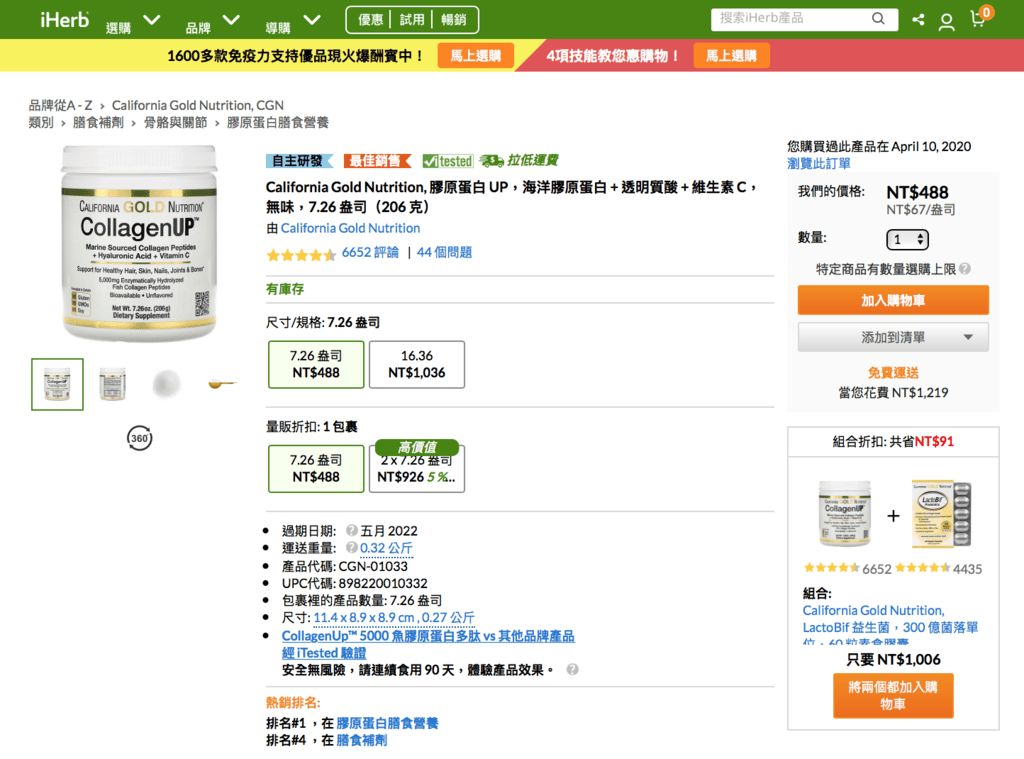Open the 44 個問題 link
The height and width of the screenshot is (759, 1024).
pyautogui.click(x=444, y=252)
